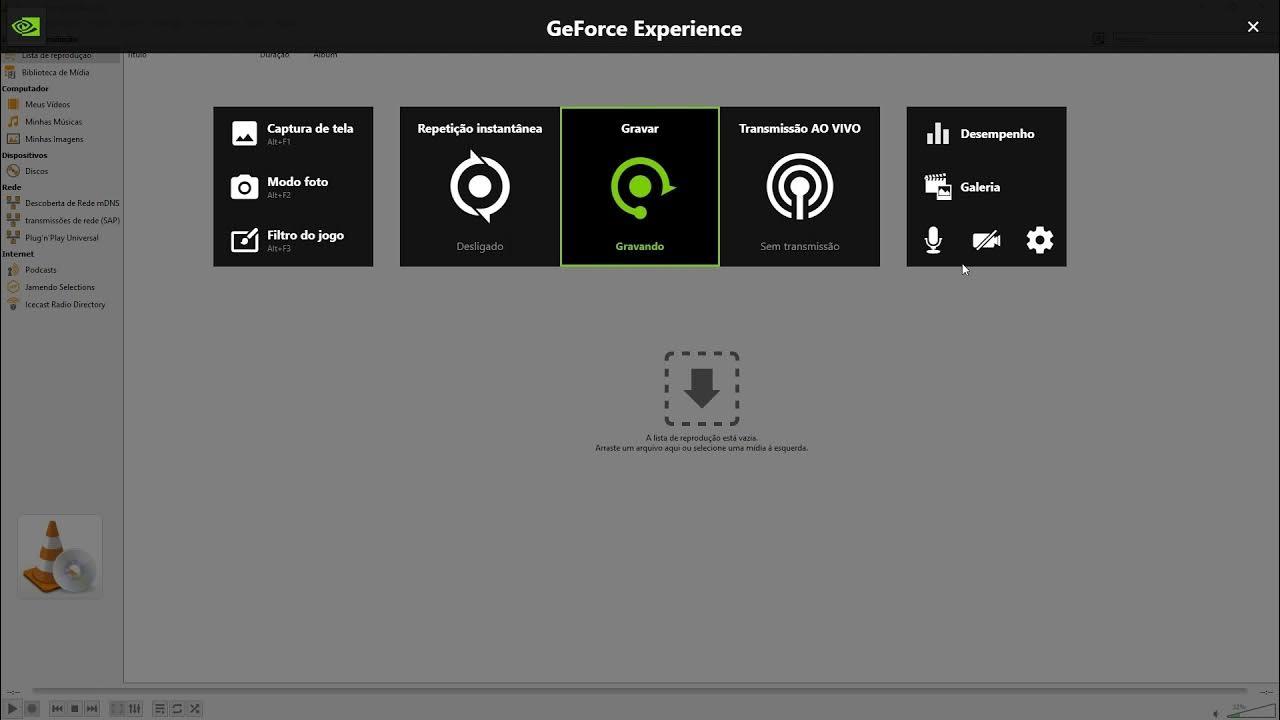The image size is (1280, 720).
Task: Click the NVIDIA logo icon
Action: [x=25, y=27]
